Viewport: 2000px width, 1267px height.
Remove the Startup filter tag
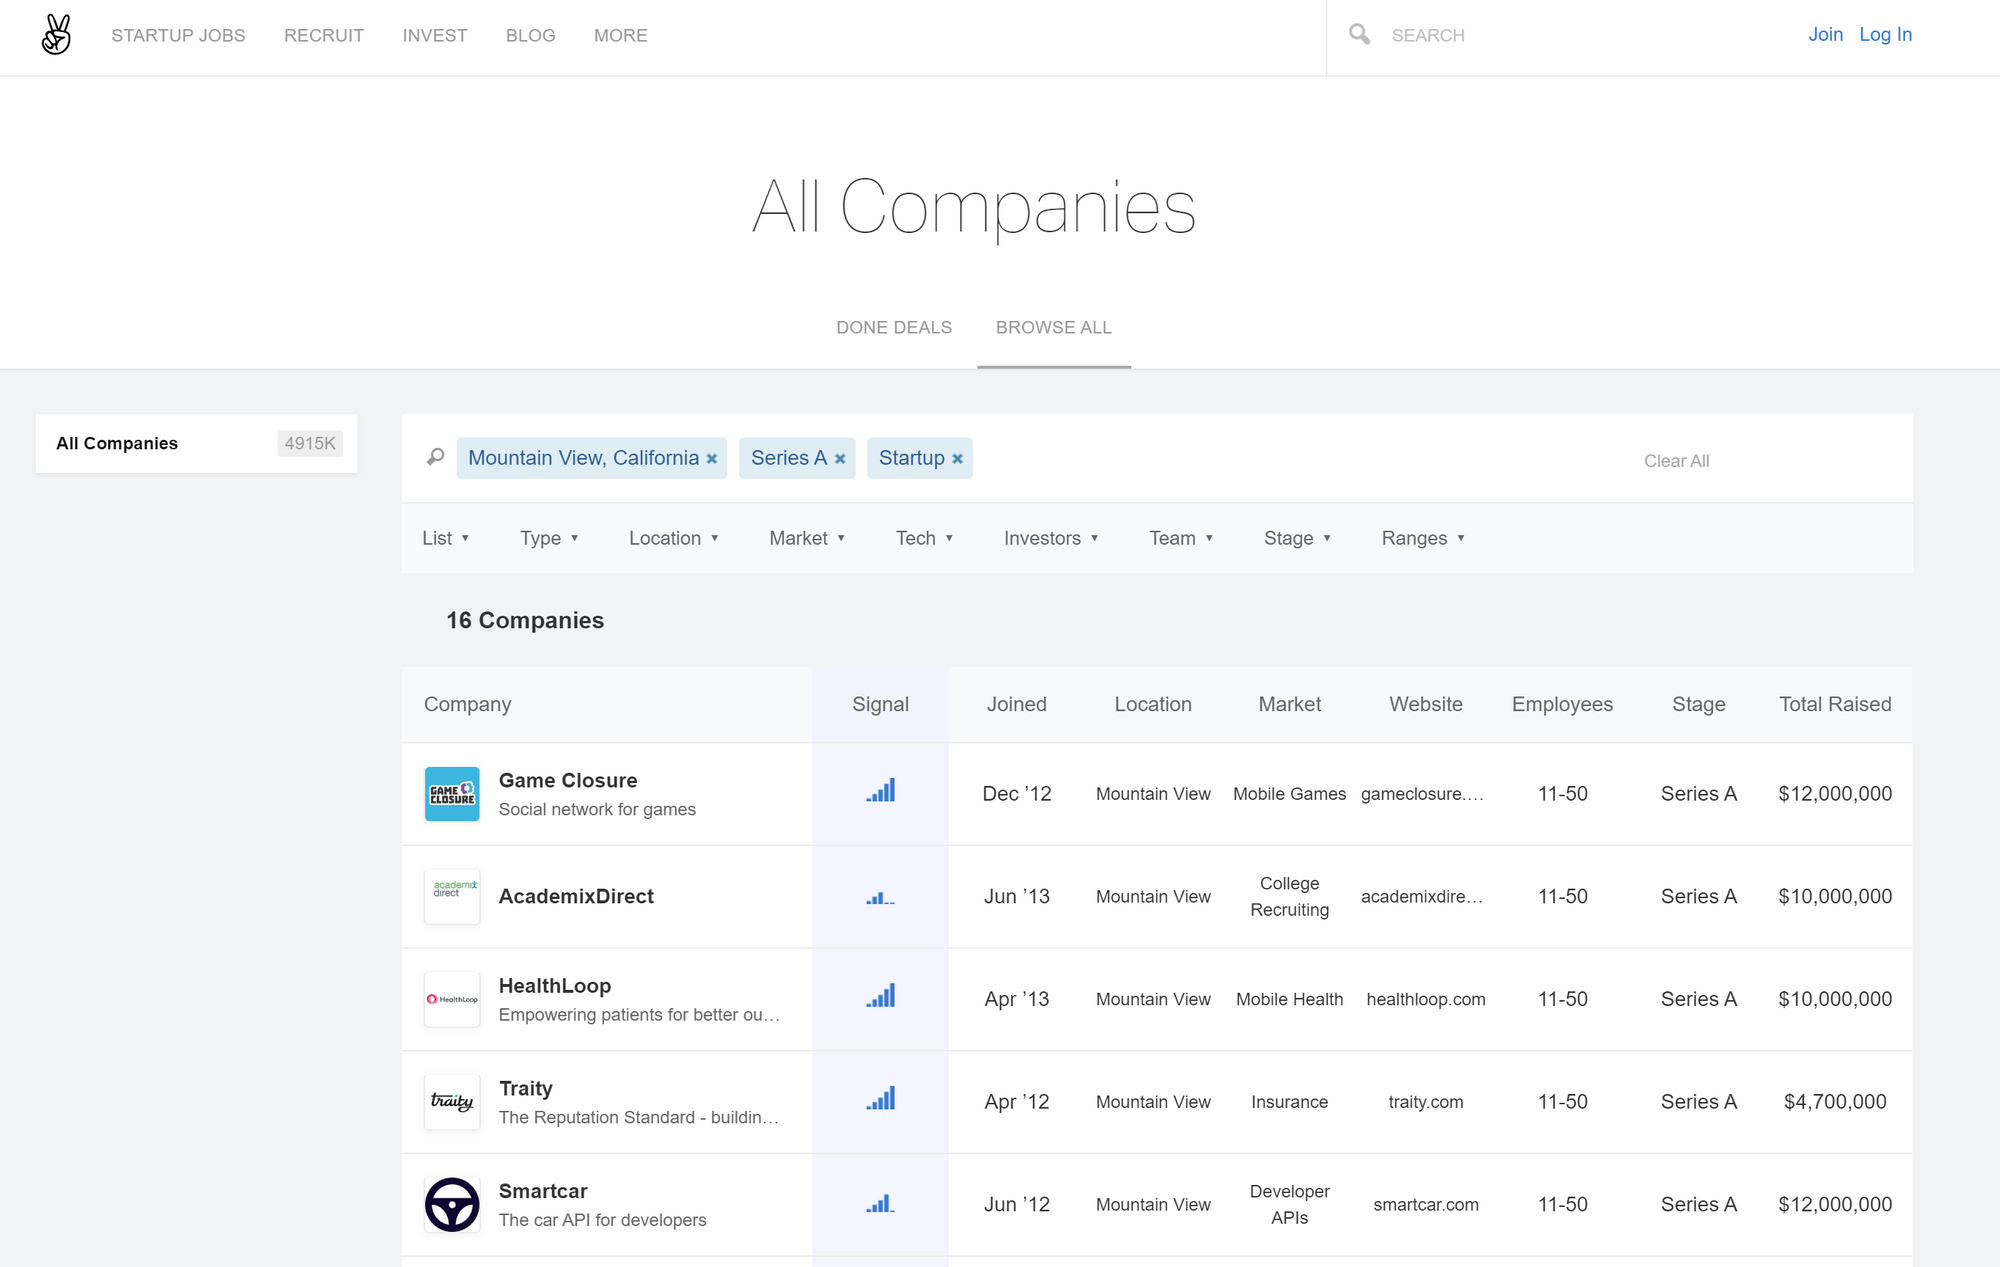click(x=957, y=459)
